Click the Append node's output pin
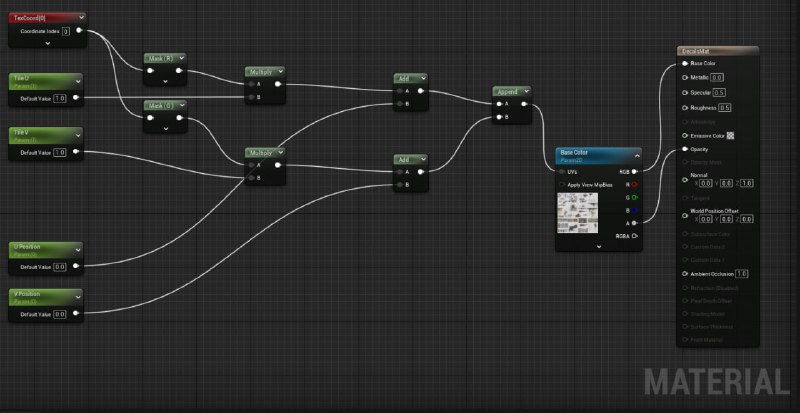The image size is (800, 413). (523, 104)
